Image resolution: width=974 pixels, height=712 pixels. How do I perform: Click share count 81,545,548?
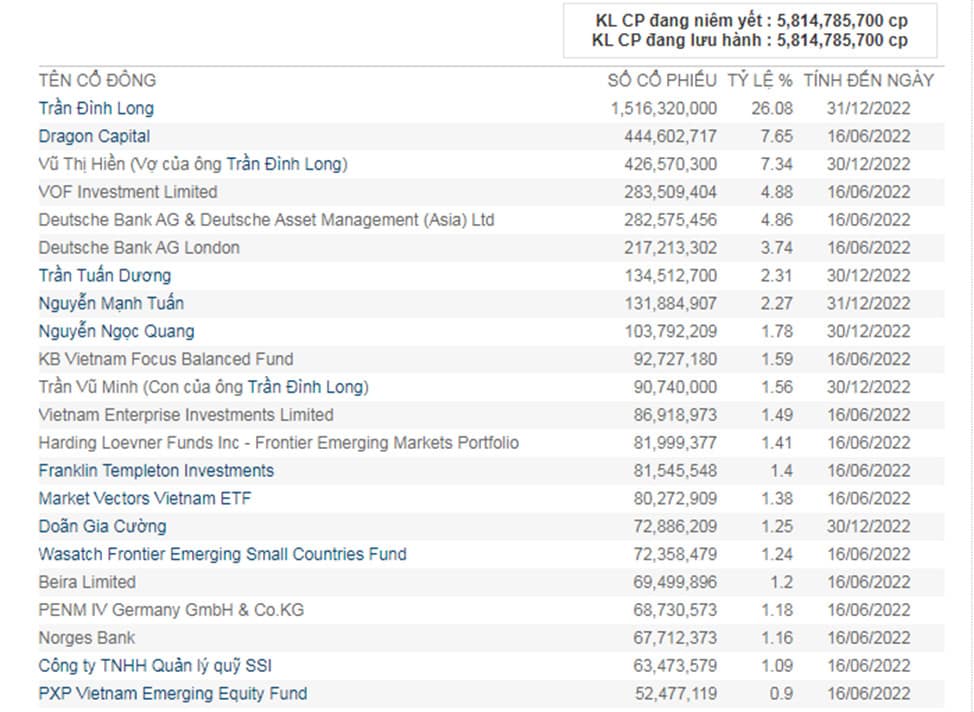(x=675, y=470)
